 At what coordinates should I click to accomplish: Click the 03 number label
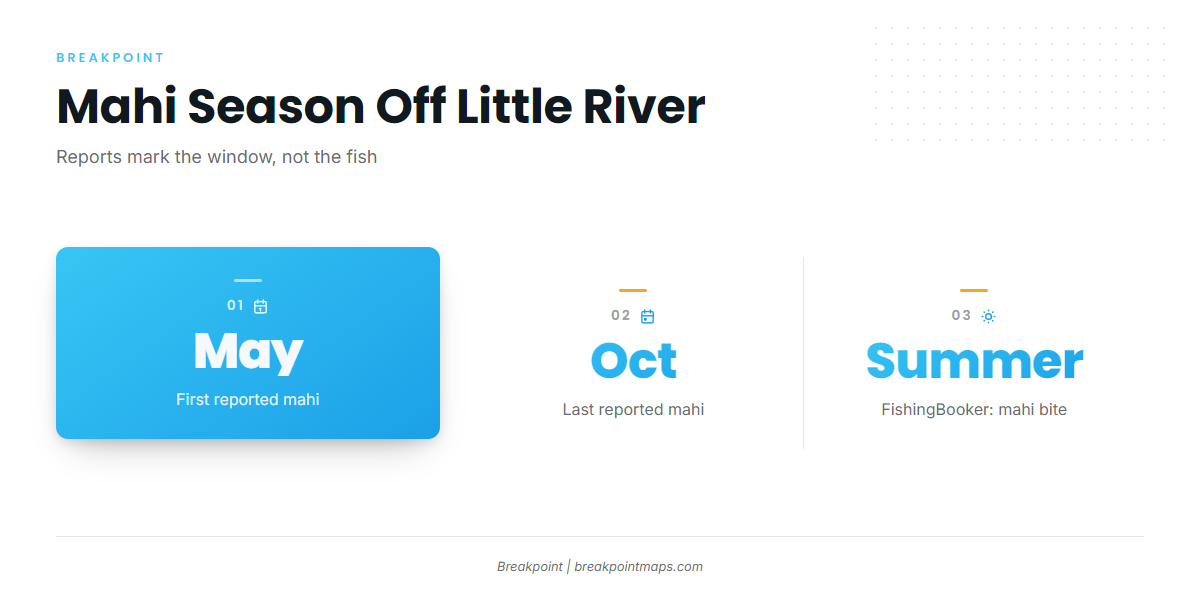(961, 316)
